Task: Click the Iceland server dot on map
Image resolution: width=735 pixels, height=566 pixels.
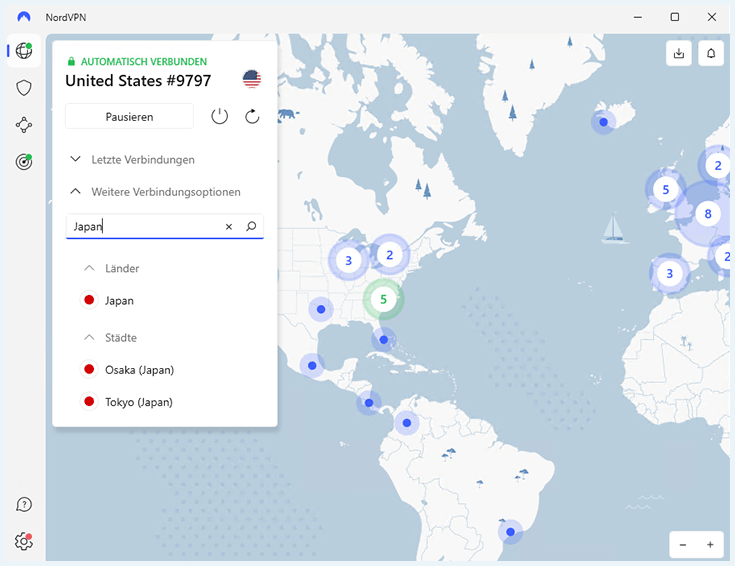Action: tap(604, 122)
